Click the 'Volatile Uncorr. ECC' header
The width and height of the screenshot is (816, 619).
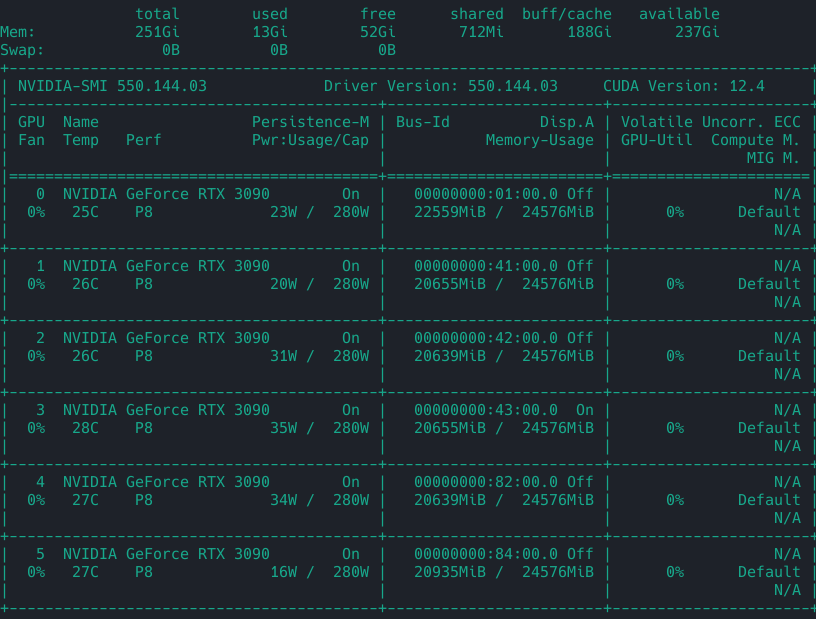point(711,122)
